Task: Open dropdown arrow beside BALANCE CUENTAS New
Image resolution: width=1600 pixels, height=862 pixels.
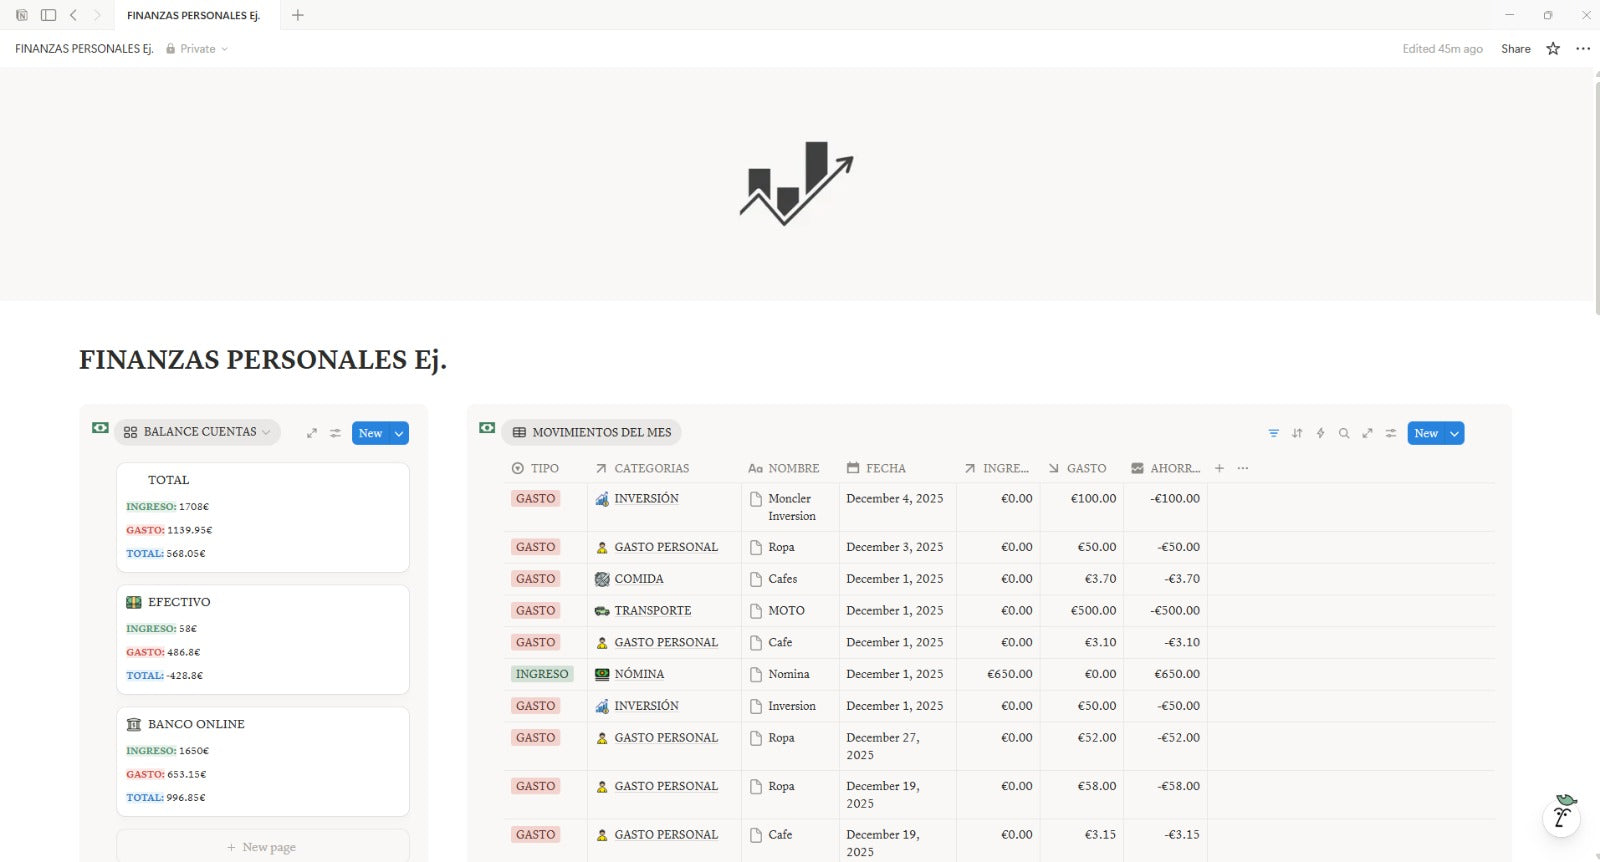Action: click(x=399, y=433)
